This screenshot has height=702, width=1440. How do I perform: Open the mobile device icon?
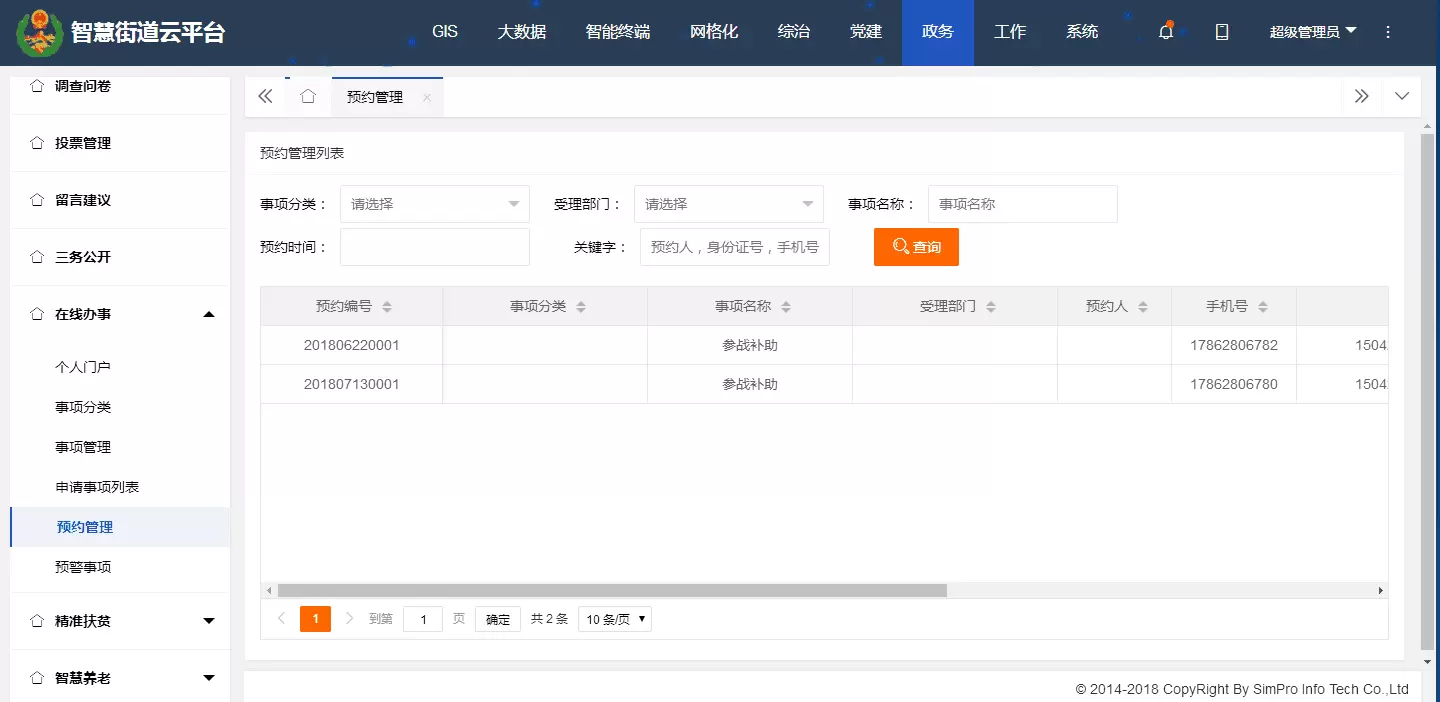(x=1222, y=32)
